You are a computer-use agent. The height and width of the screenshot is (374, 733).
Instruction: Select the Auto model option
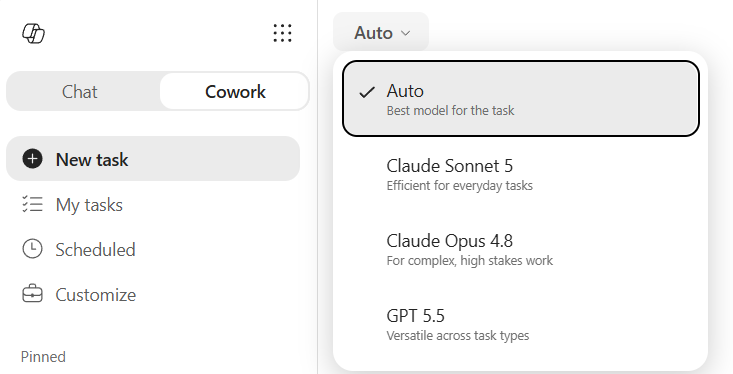521,99
